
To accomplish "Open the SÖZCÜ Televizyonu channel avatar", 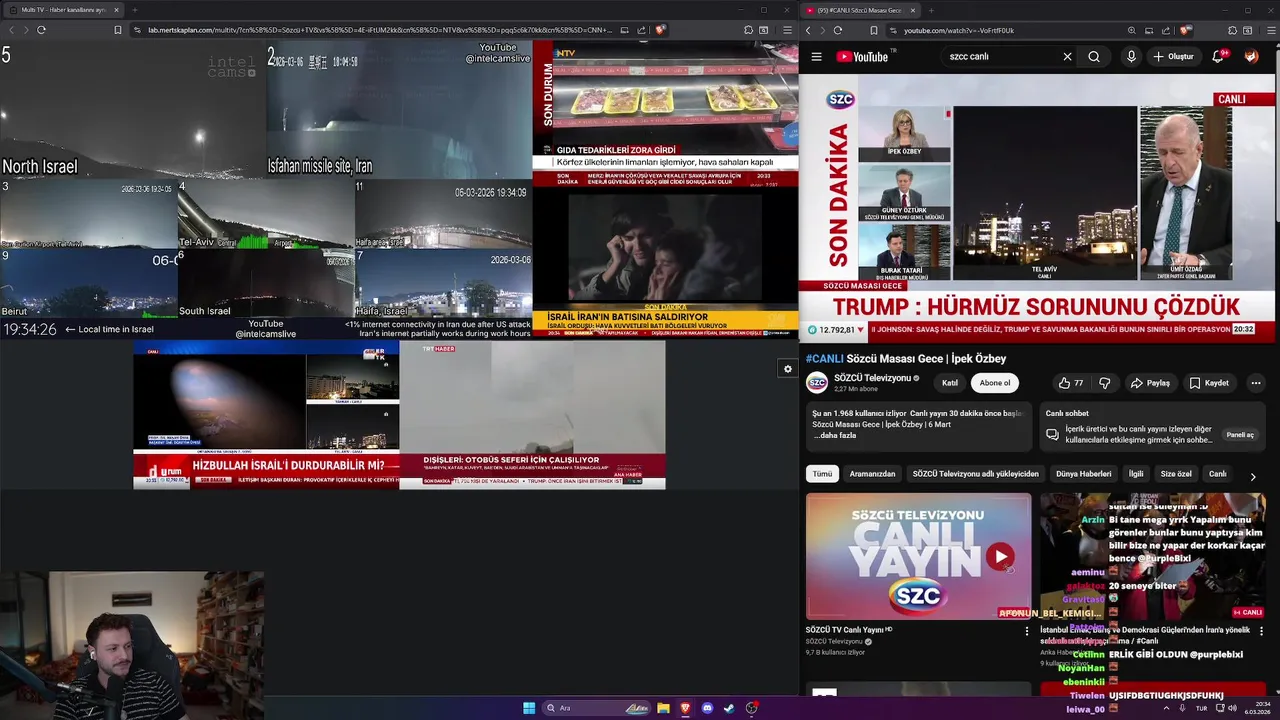I will click(817, 383).
